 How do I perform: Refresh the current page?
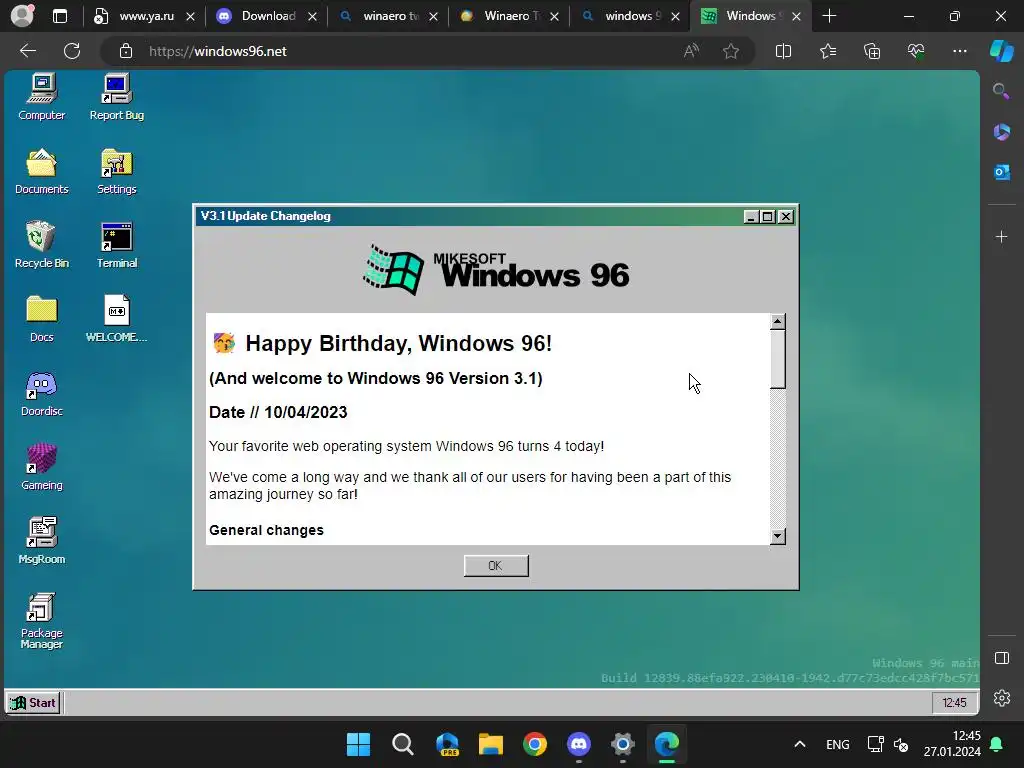(x=72, y=51)
